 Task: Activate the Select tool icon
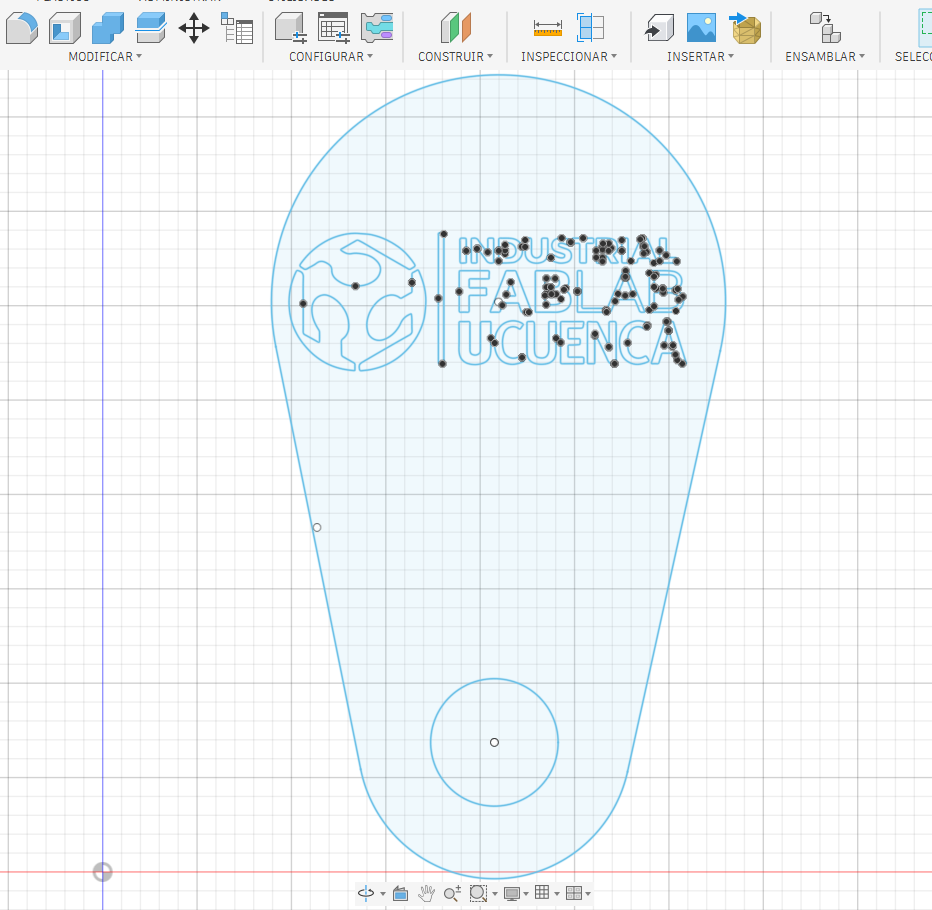point(925,28)
